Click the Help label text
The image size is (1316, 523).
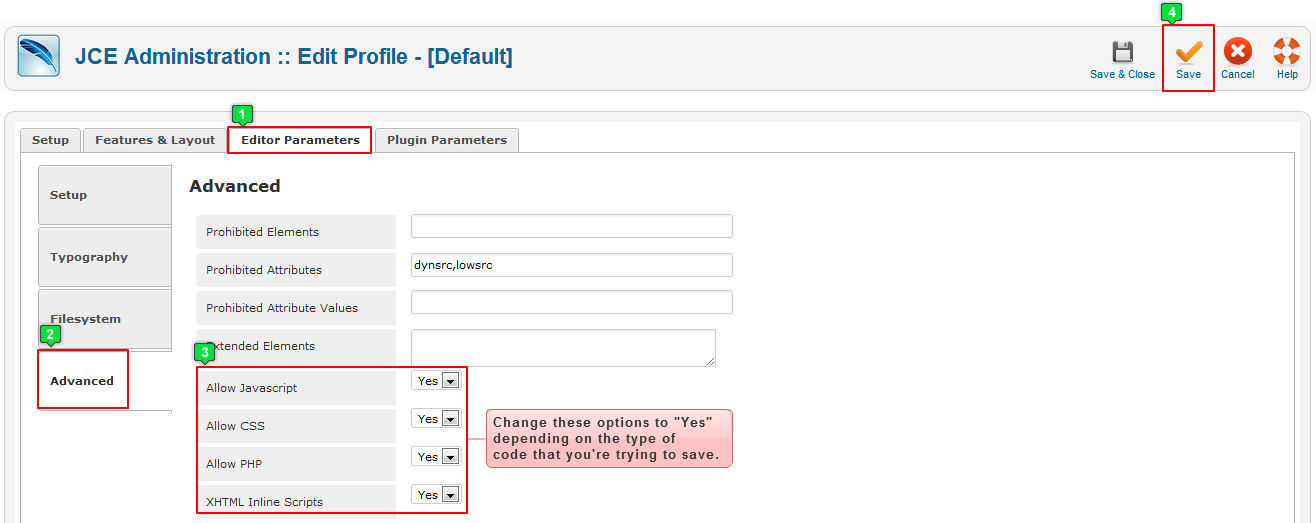point(1287,74)
